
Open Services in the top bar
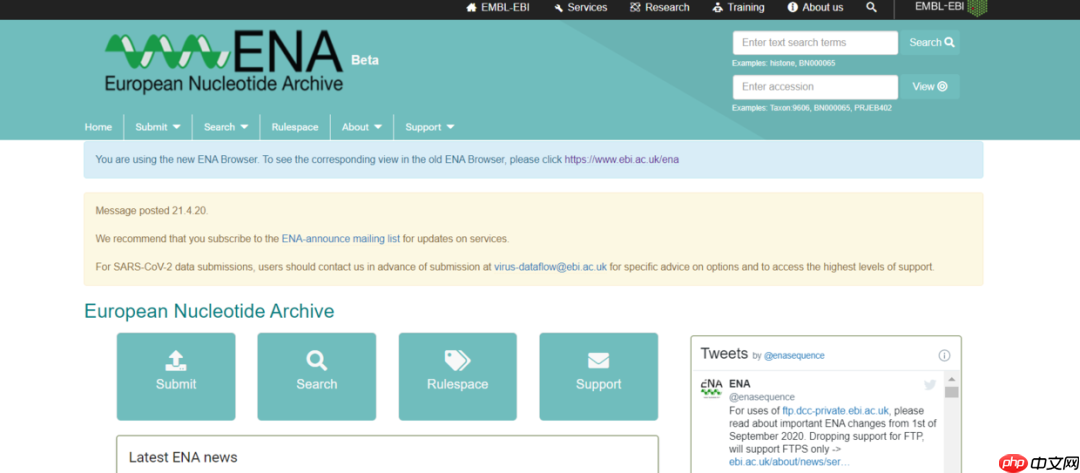581,8
